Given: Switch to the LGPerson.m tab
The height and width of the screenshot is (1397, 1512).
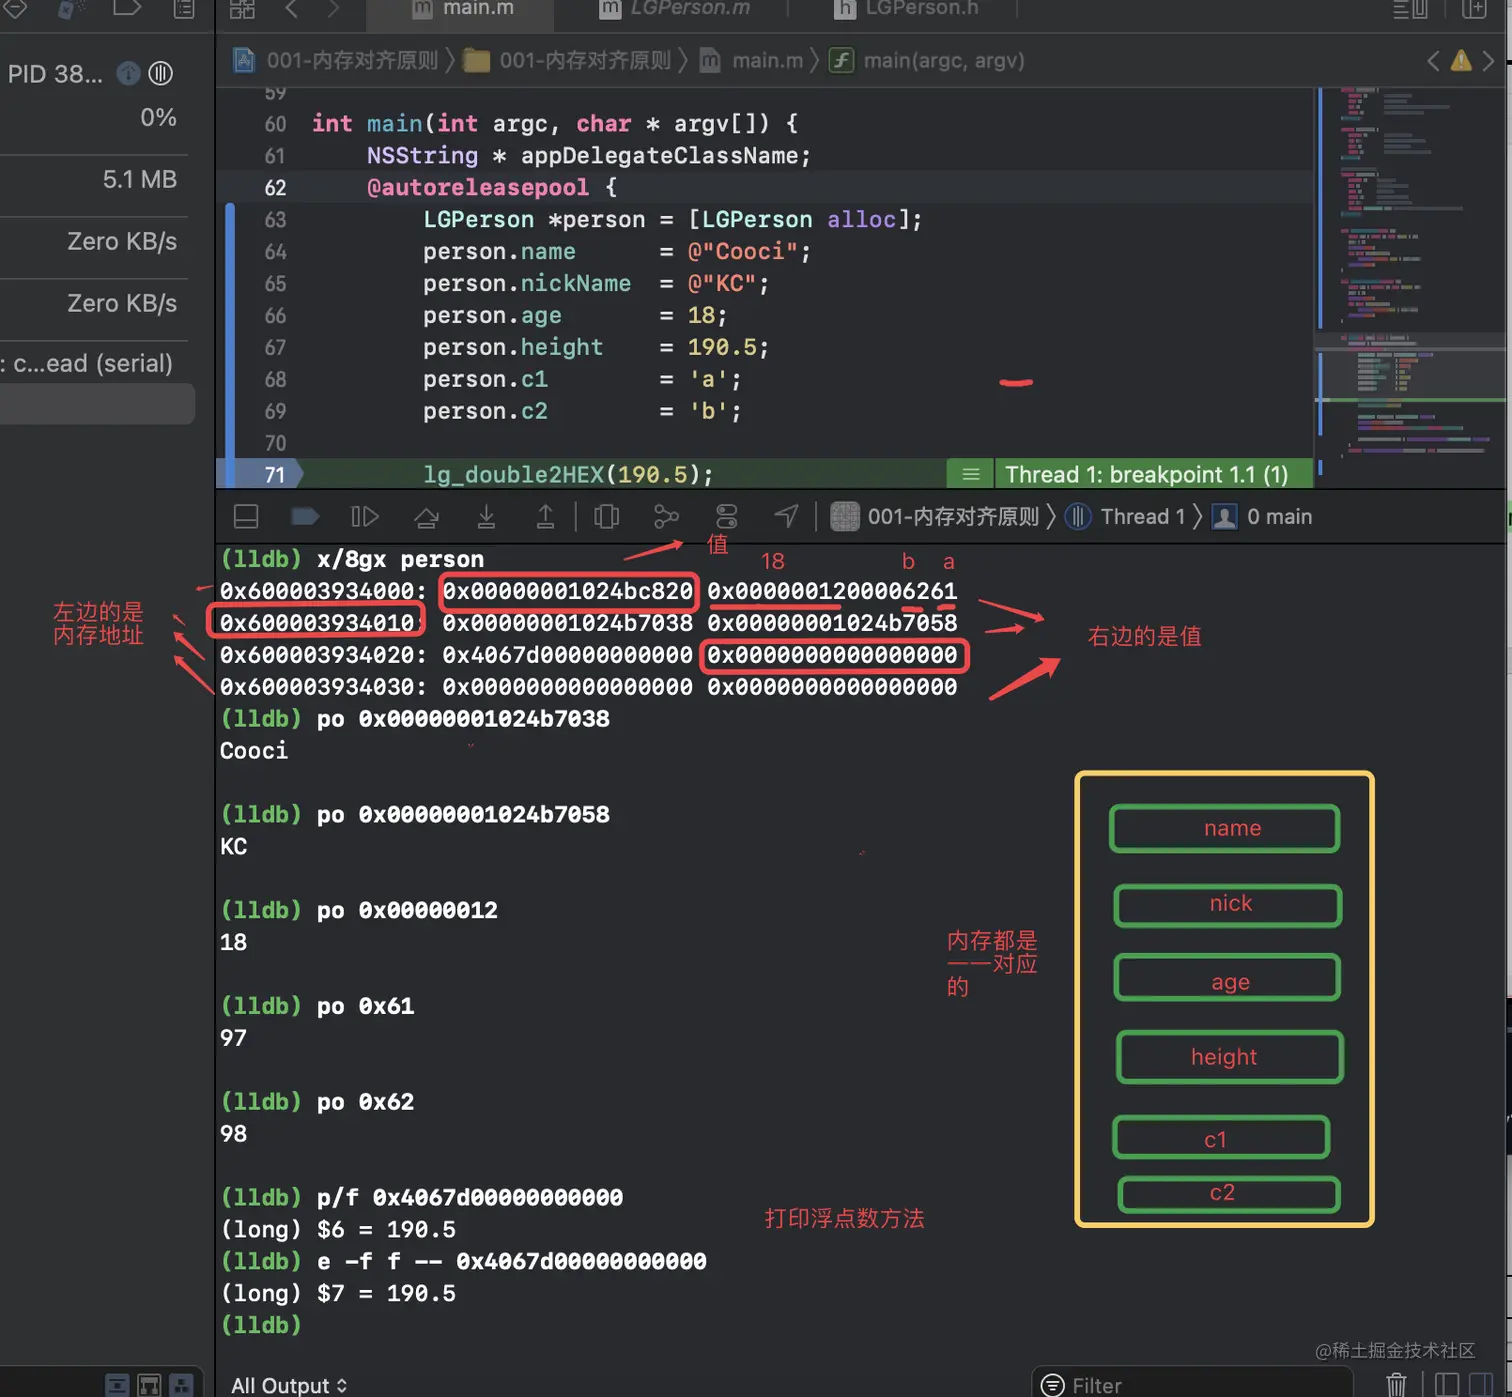Looking at the screenshot, I should pyautogui.click(x=675, y=9).
